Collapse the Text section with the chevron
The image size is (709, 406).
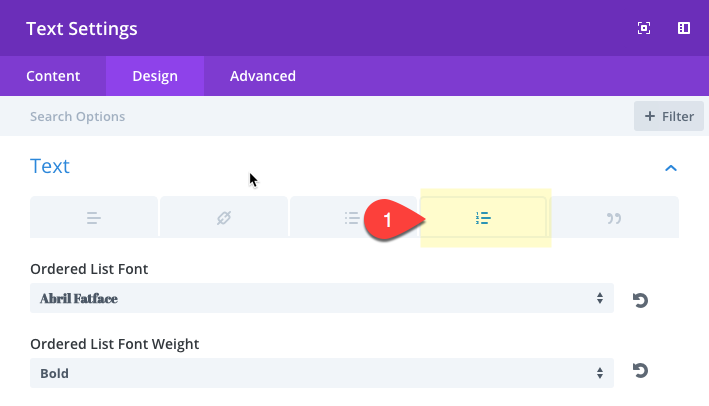pos(671,167)
